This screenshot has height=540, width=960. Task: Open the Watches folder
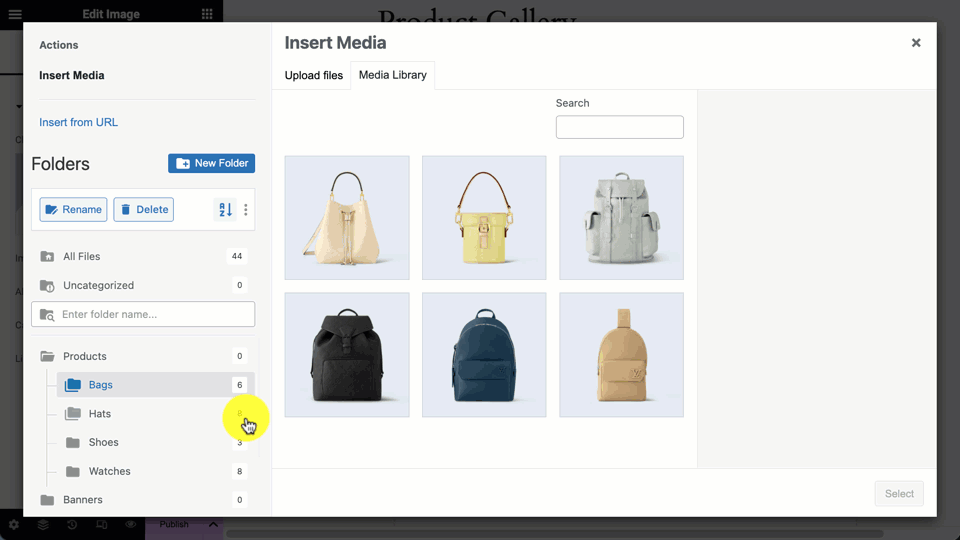click(109, 471)
